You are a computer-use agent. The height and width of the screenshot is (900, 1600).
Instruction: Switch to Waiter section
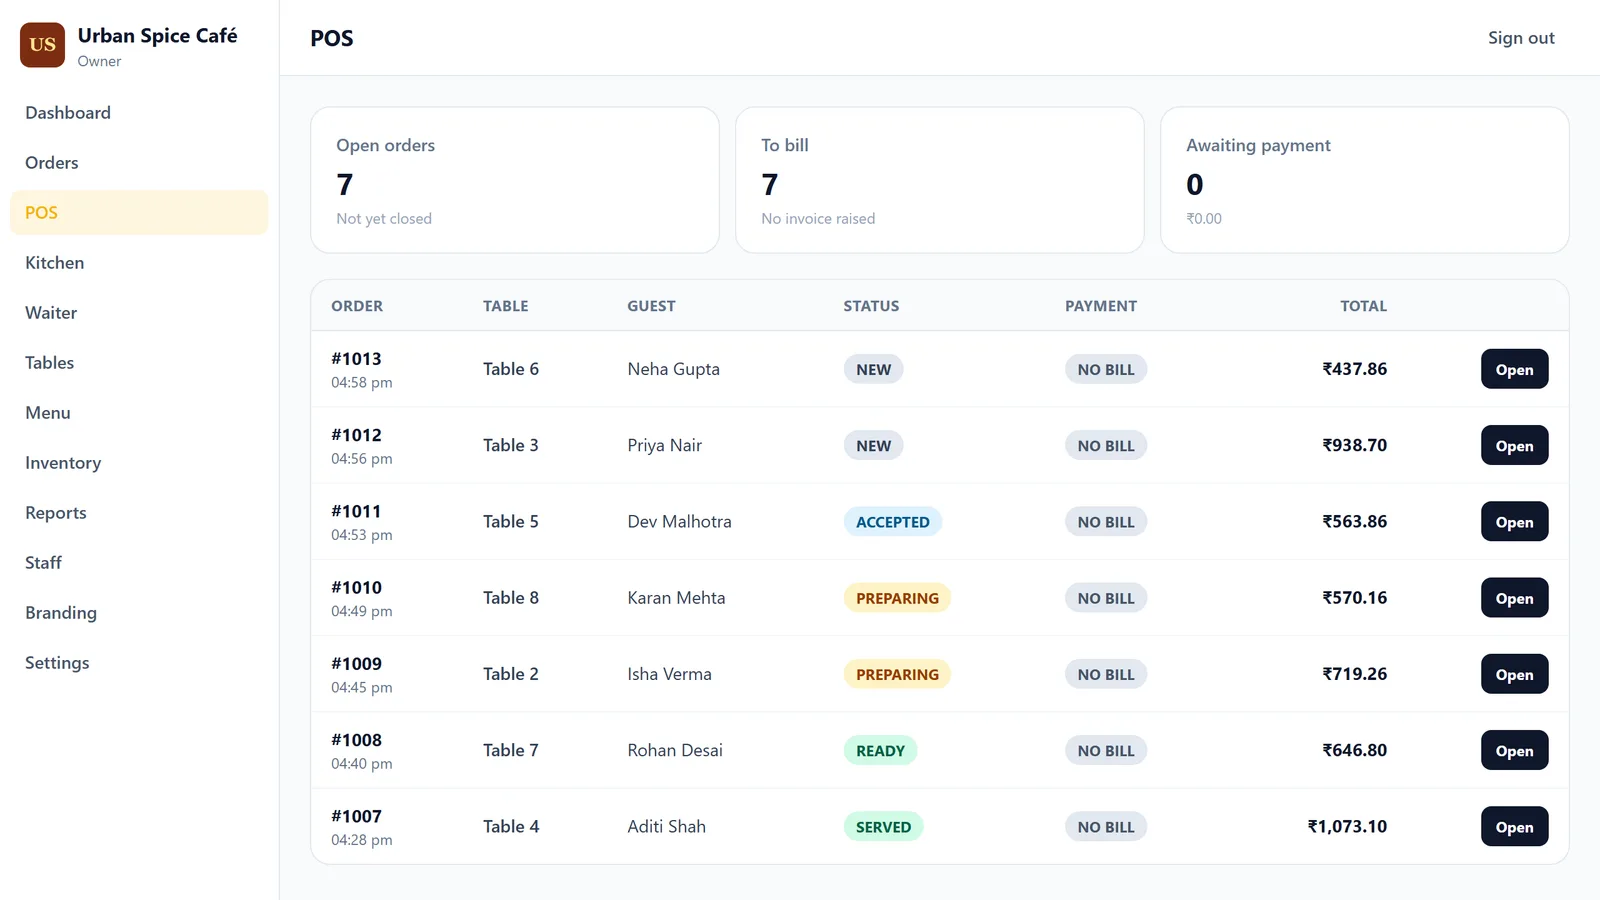[x=139, y=313]
